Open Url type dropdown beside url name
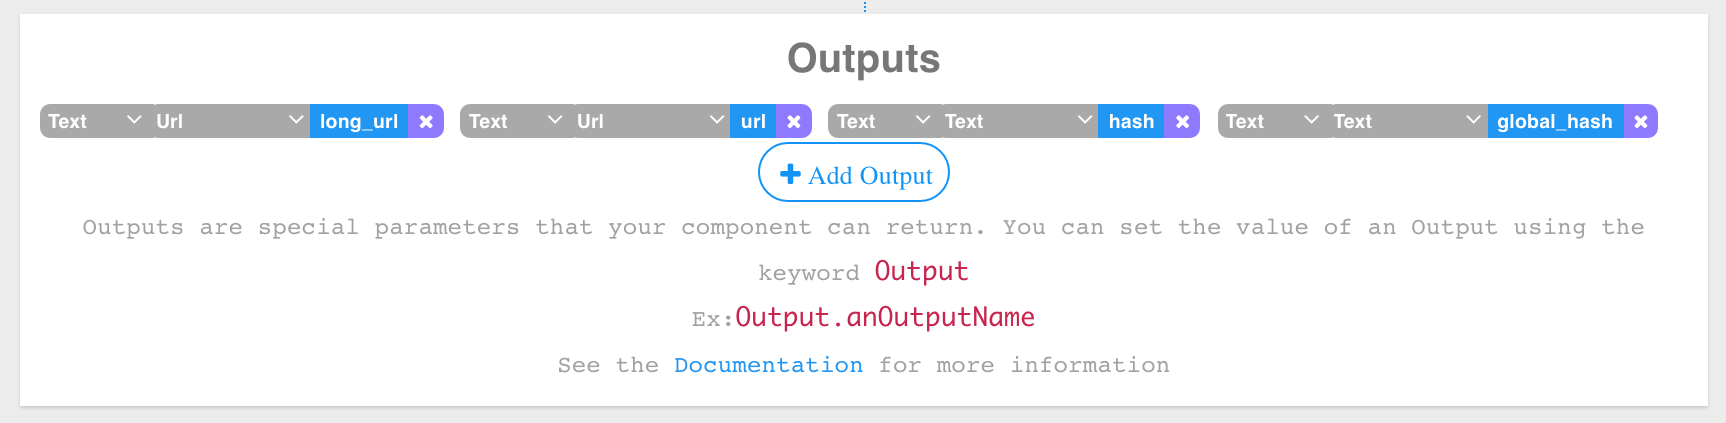Image resolution: width=1726 pixels, height=423 pixels. click(x=653, y=121)
